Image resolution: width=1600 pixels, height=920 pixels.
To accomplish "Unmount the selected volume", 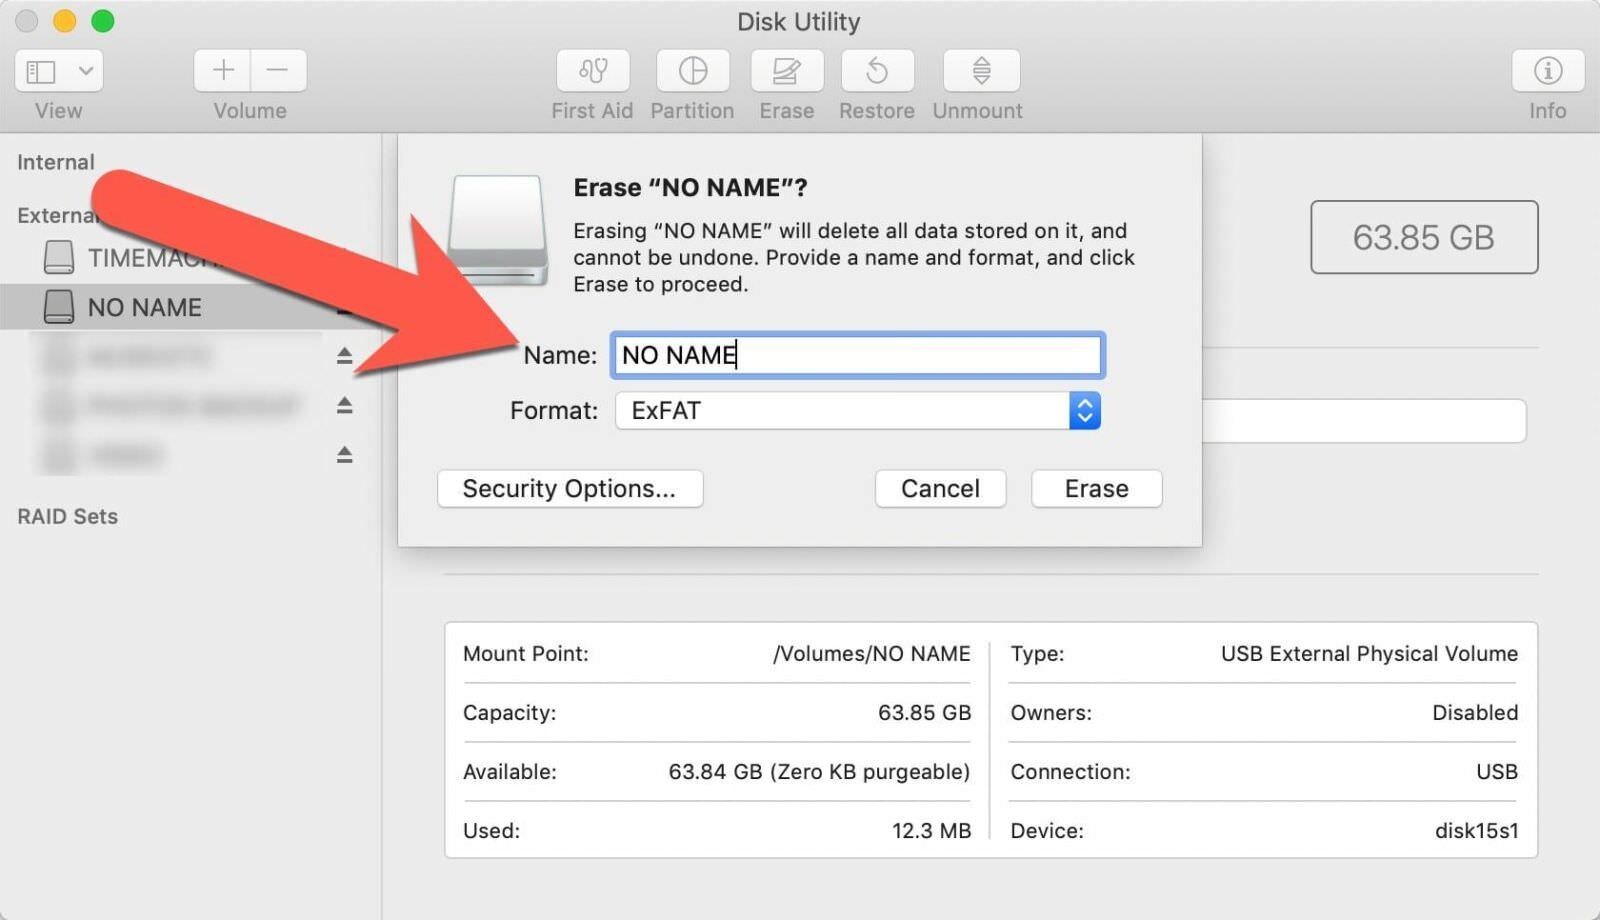I will [x=977, y=71].
